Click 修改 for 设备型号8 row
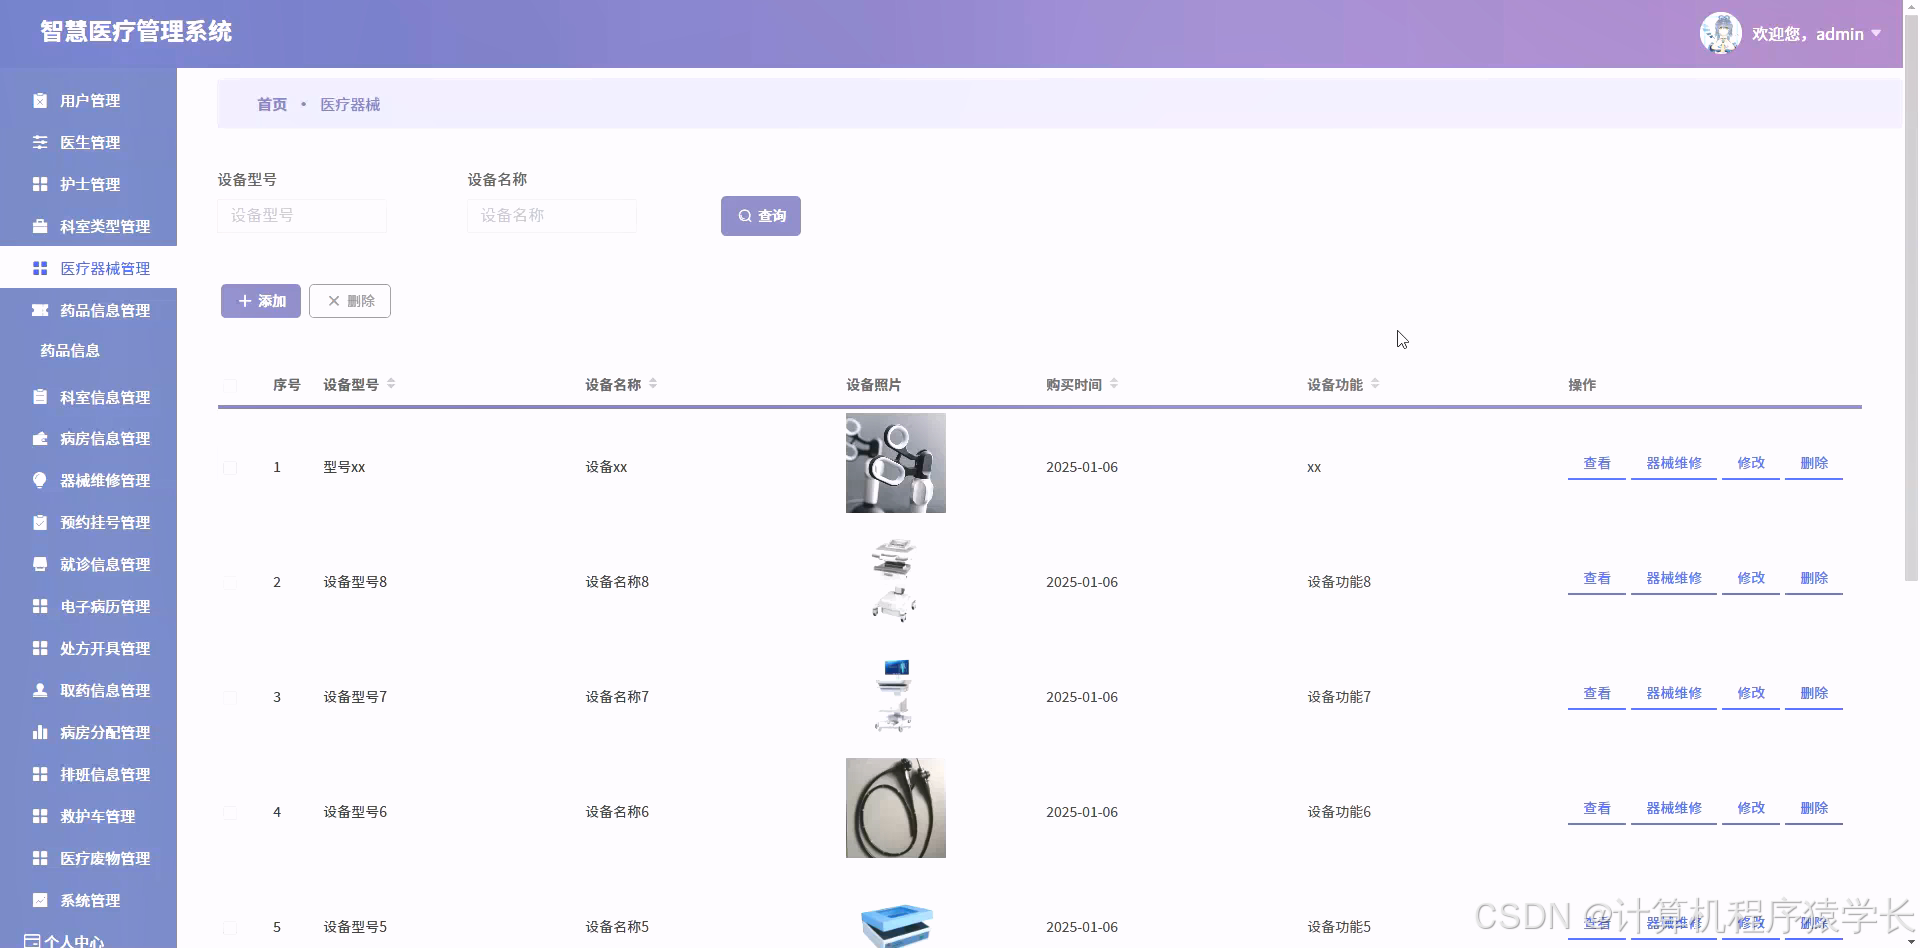The height and width of the screenshot is (948, 1920). point(1751,579)
